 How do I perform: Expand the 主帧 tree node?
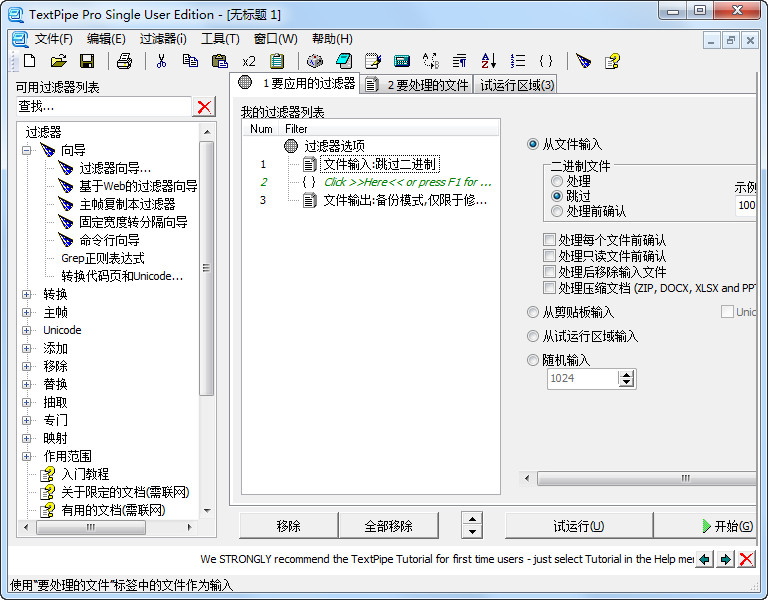point(26,312)
